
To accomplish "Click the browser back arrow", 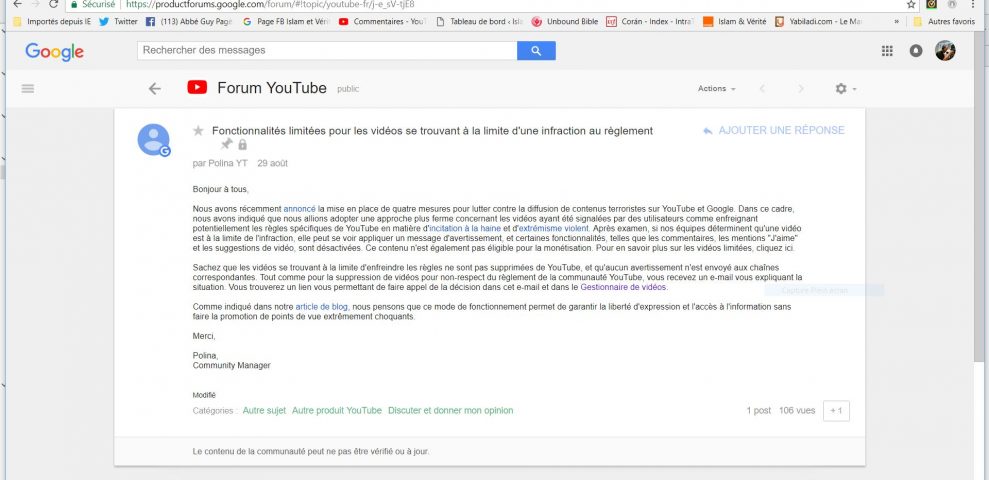I will coord(18,4).
